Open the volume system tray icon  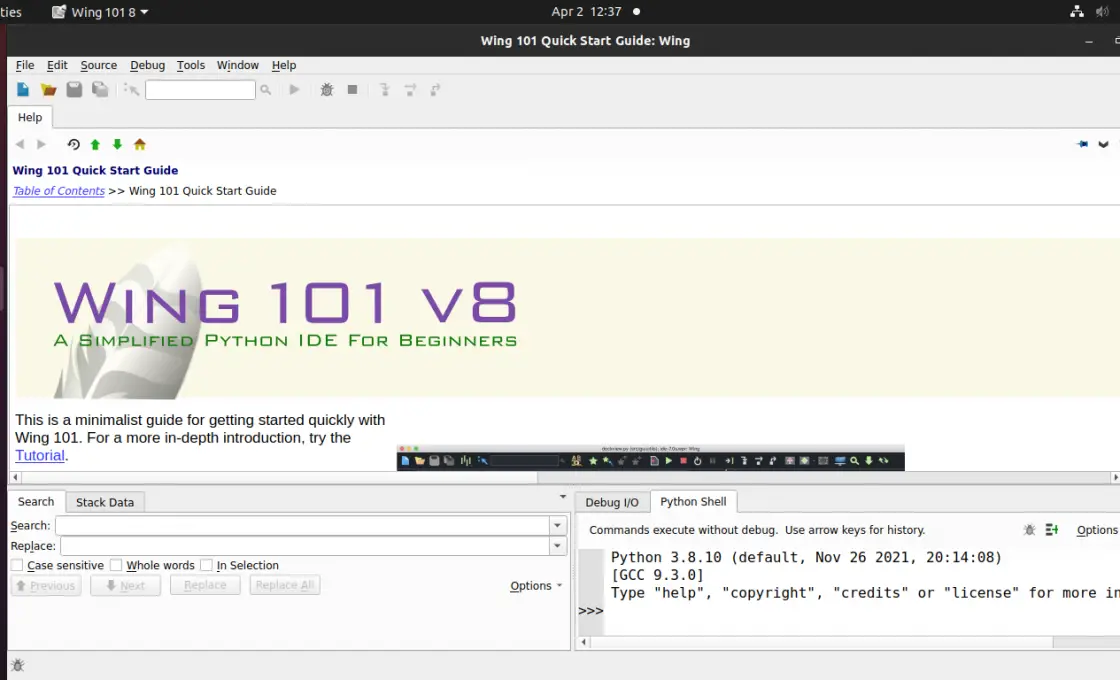coord(1102,11)
